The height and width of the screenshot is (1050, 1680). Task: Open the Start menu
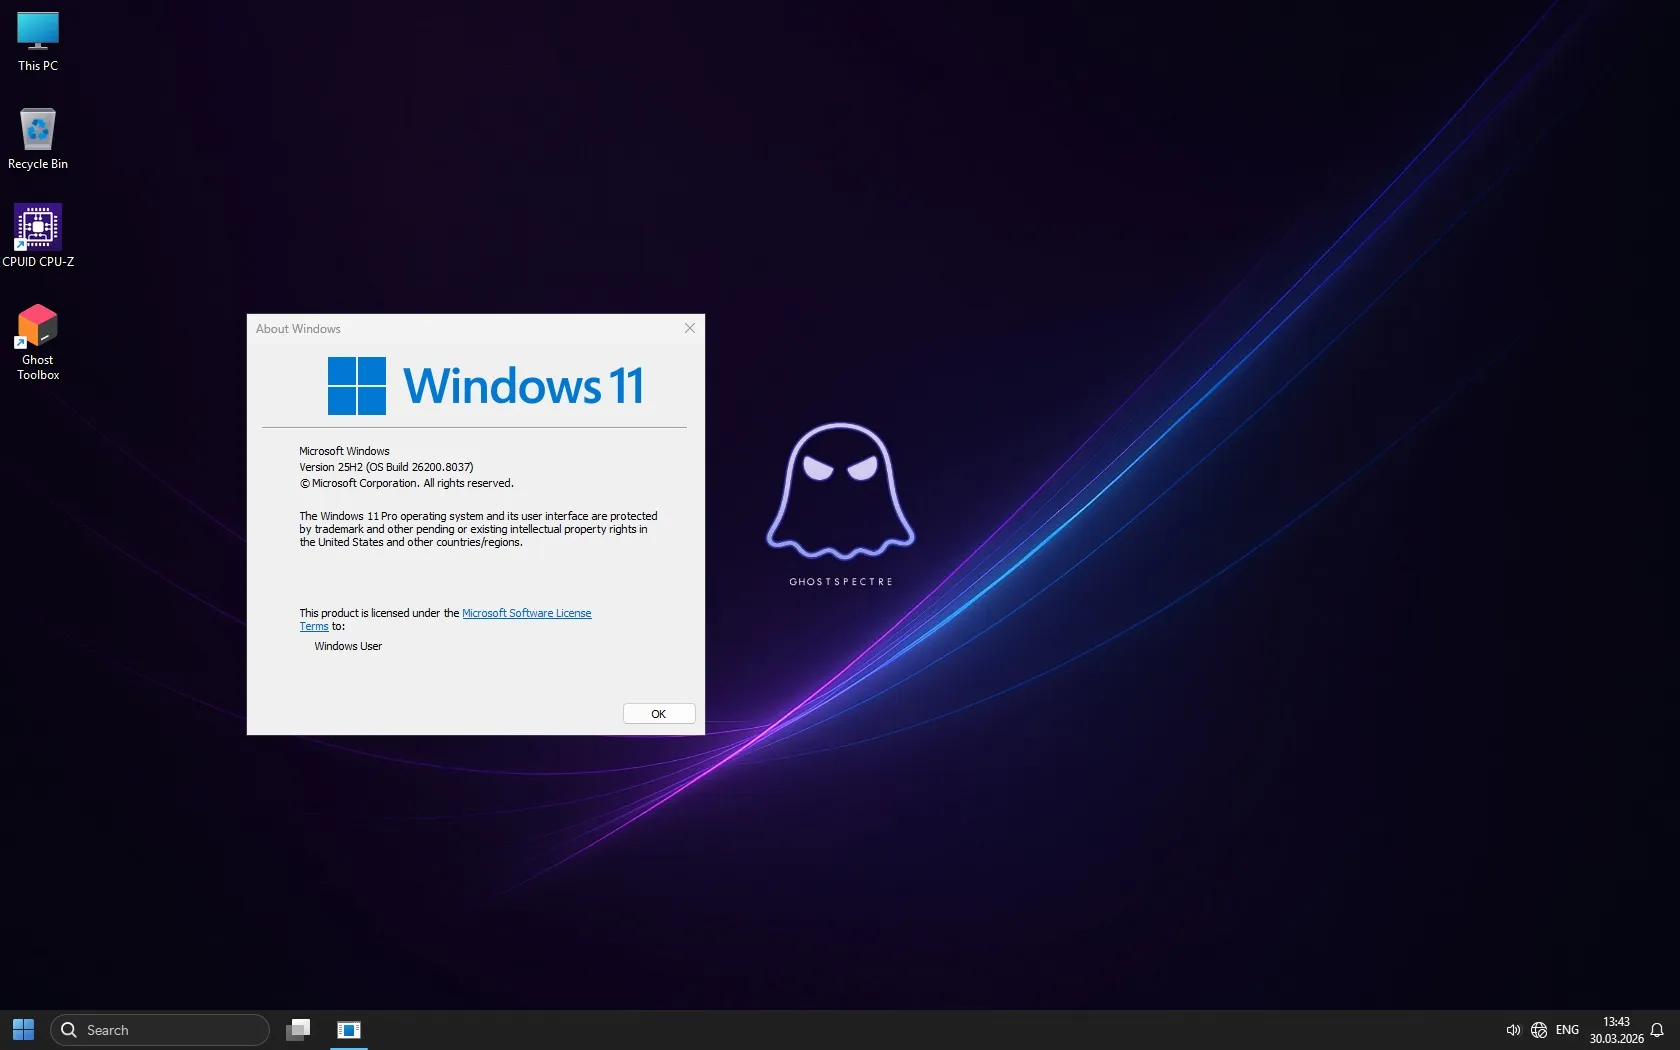(22, 1029)
